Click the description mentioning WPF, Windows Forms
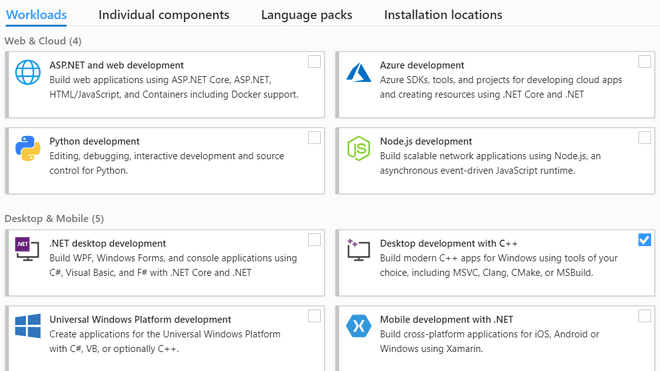This screenshot has height=371, width=660. pyautogui.click(x=173, y=265)
